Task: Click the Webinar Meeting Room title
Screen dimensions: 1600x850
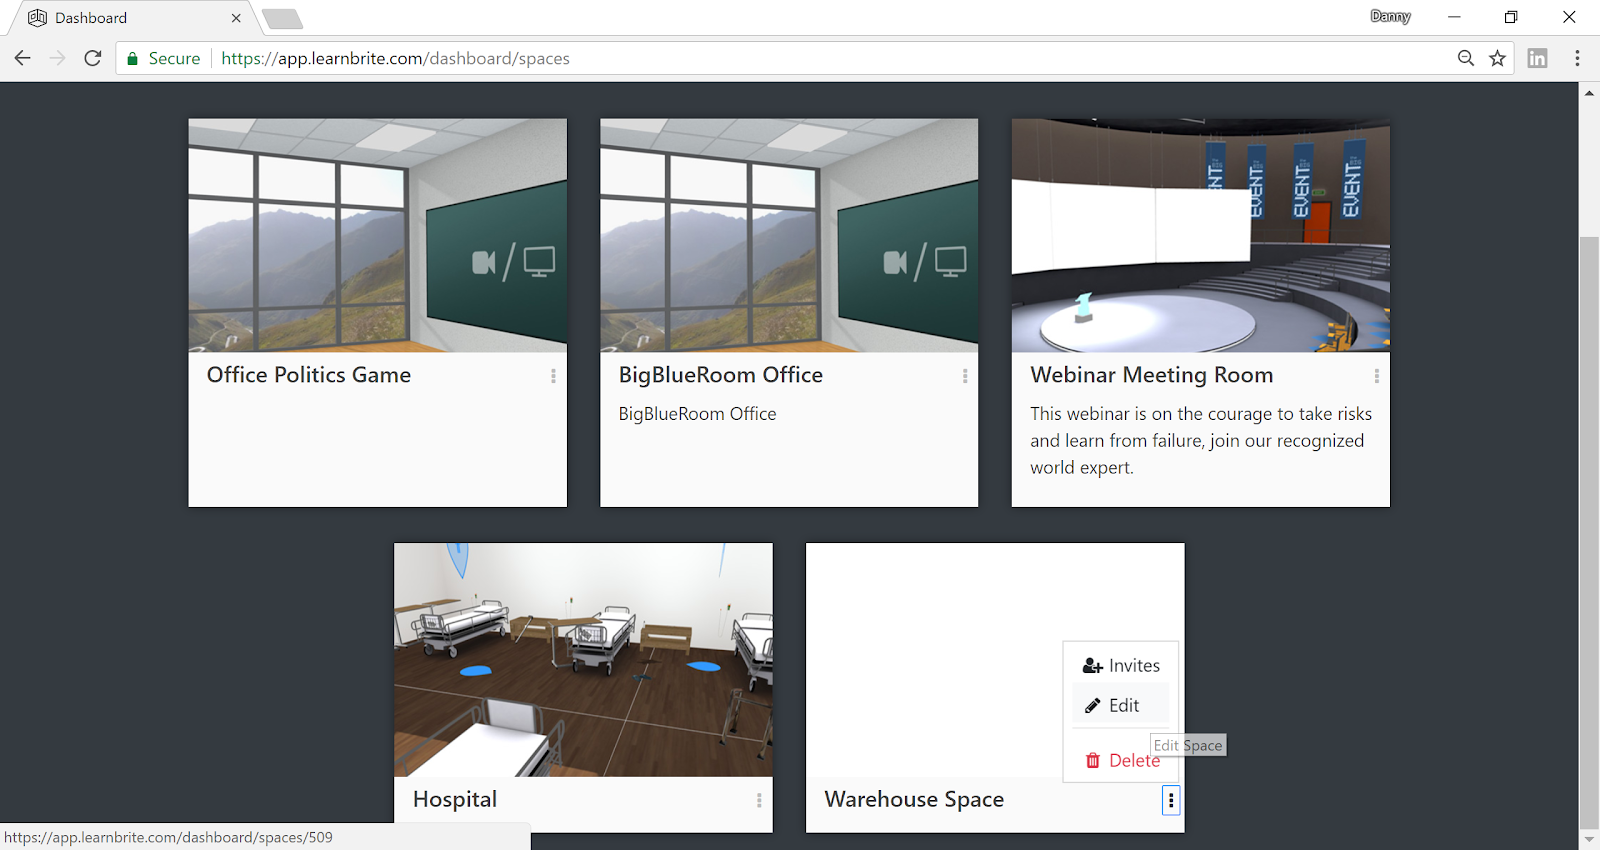Action: coord(1152,375)
